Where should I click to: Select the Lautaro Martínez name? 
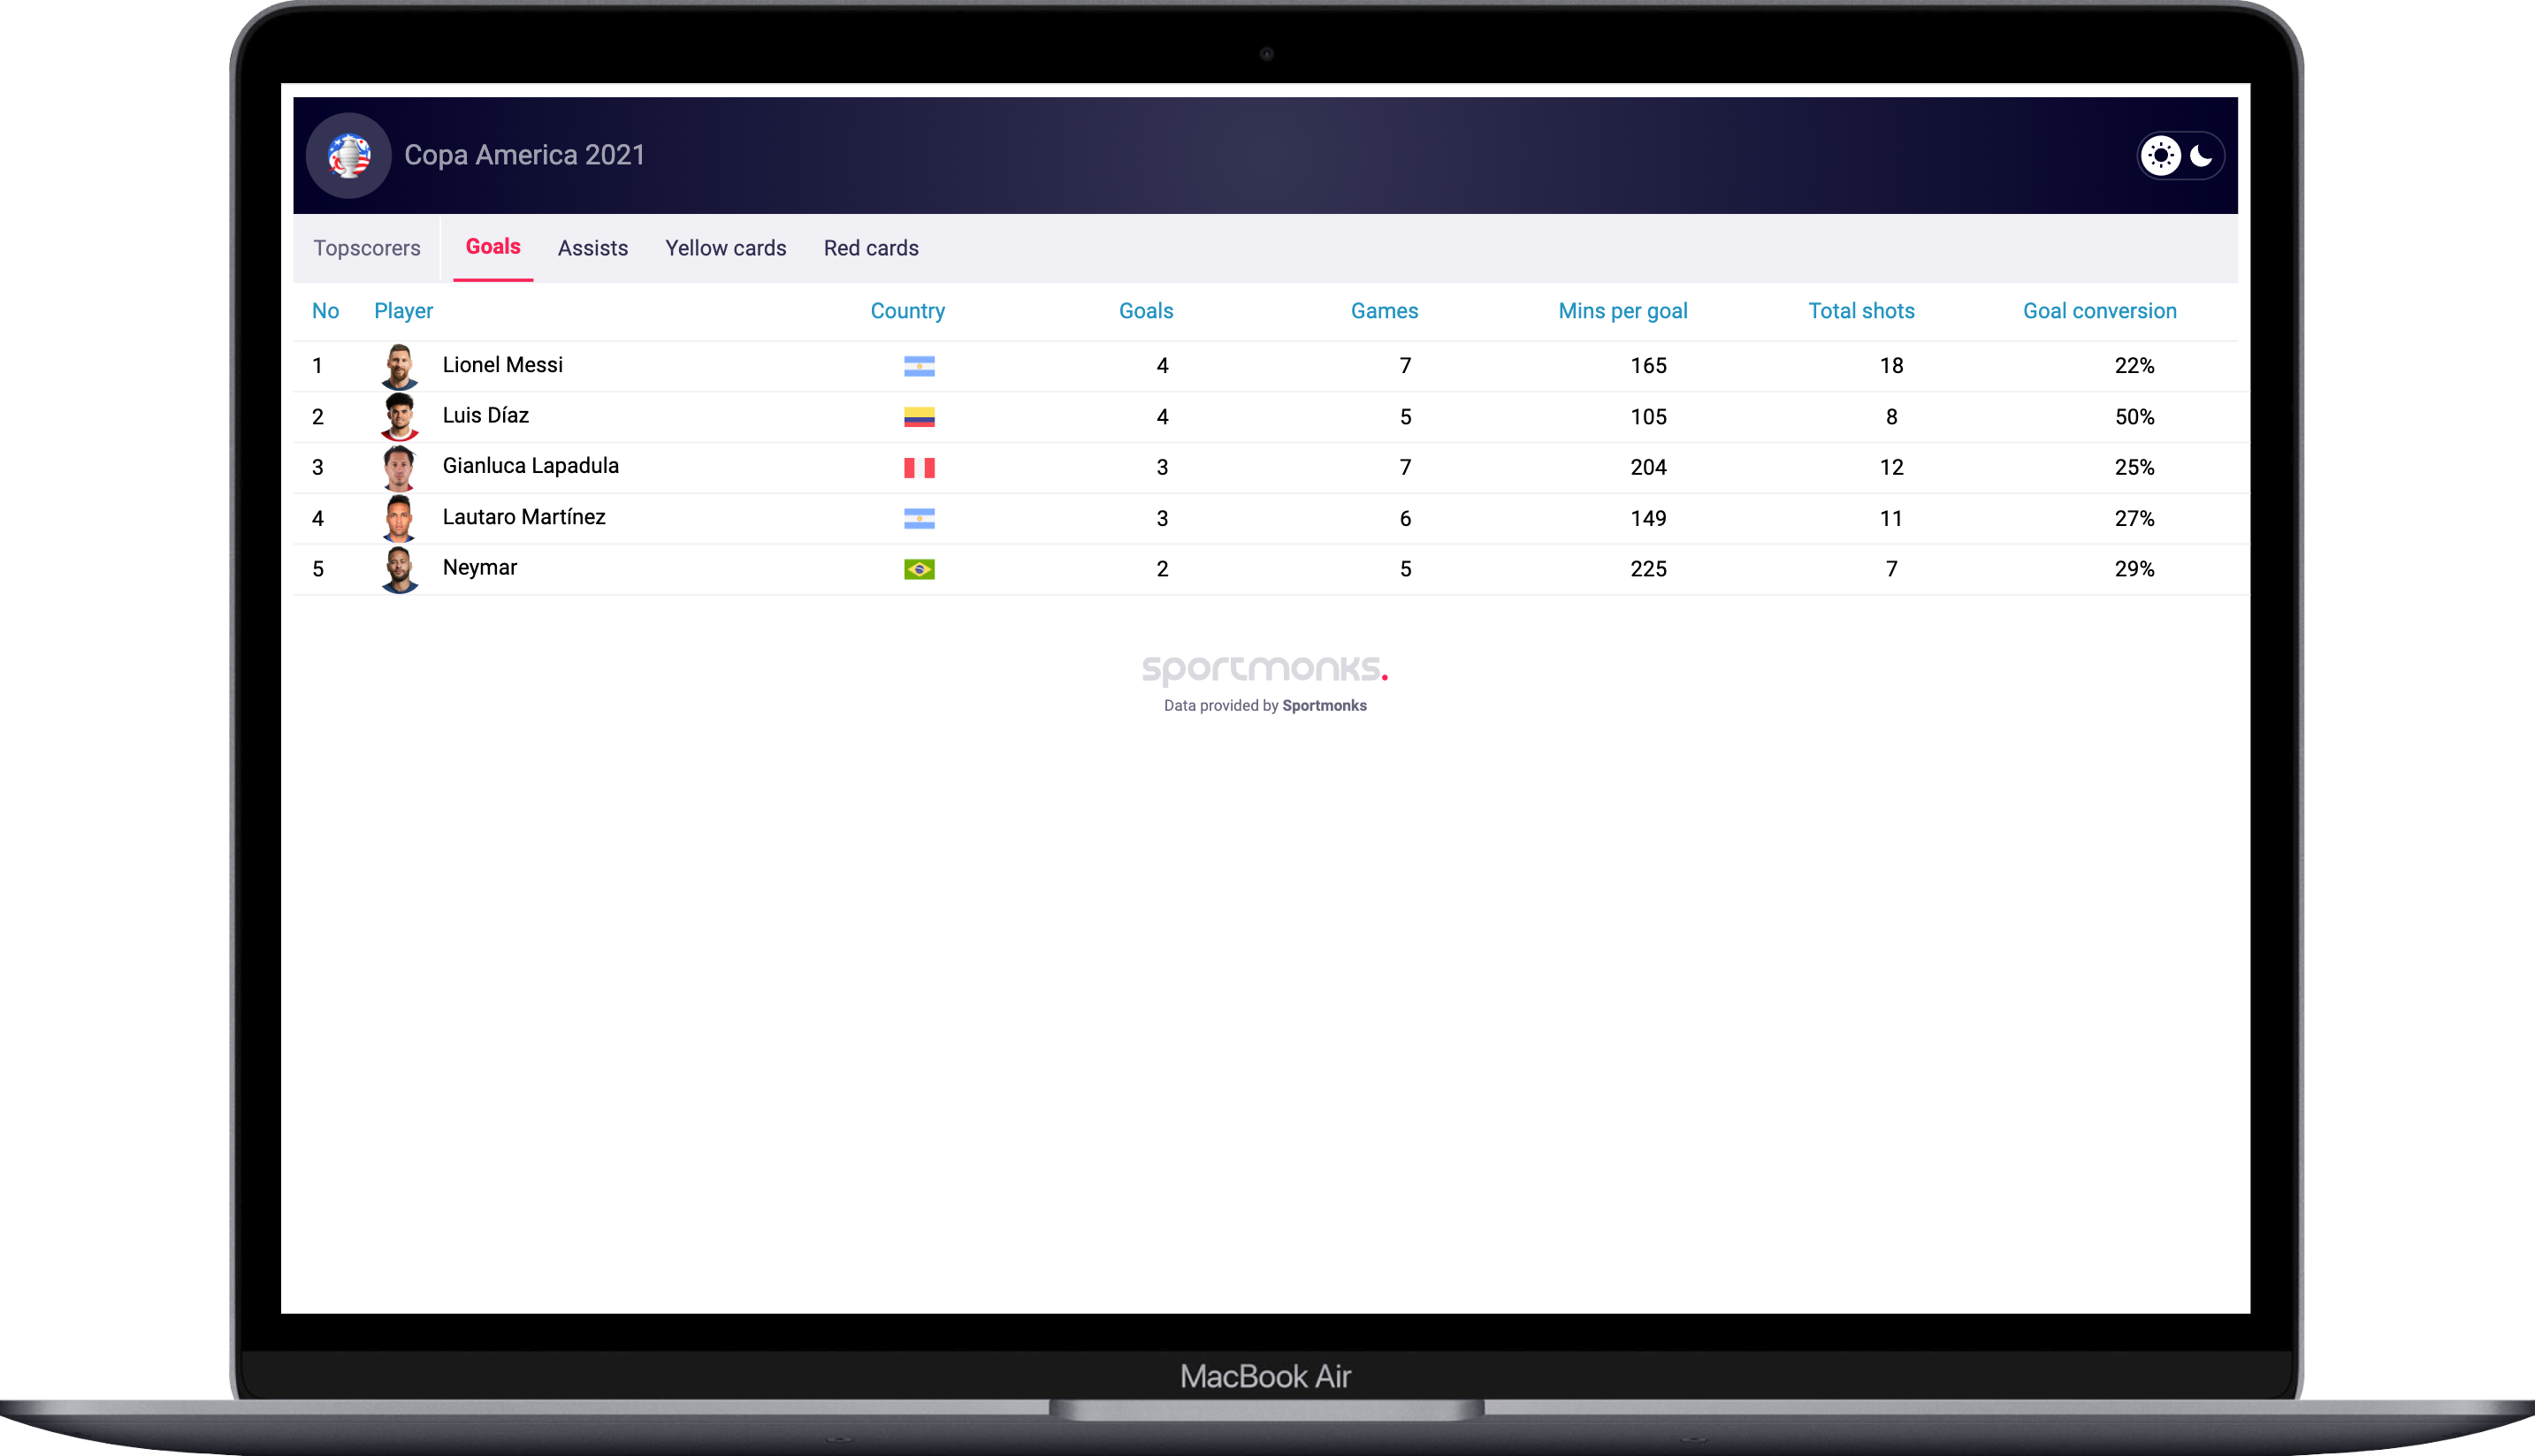[524, 517]
